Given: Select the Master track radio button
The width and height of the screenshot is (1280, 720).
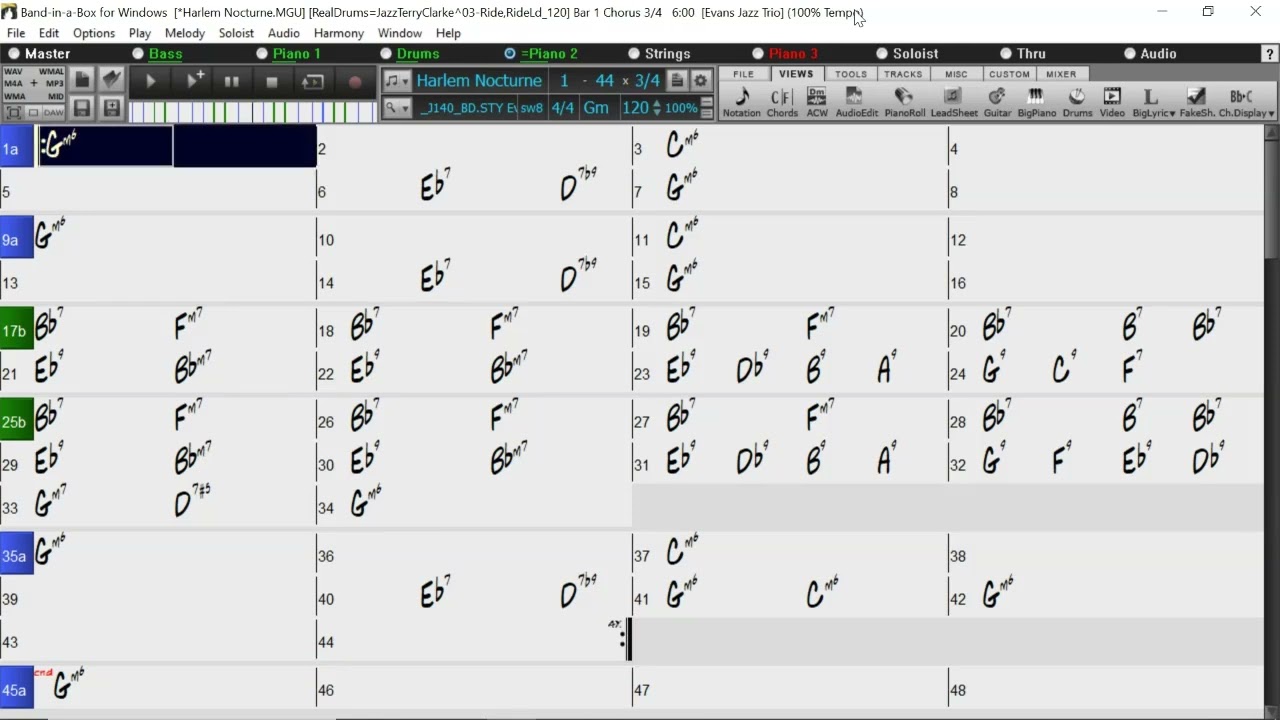Looking at the screenshot, I should [x=14, y=54].
